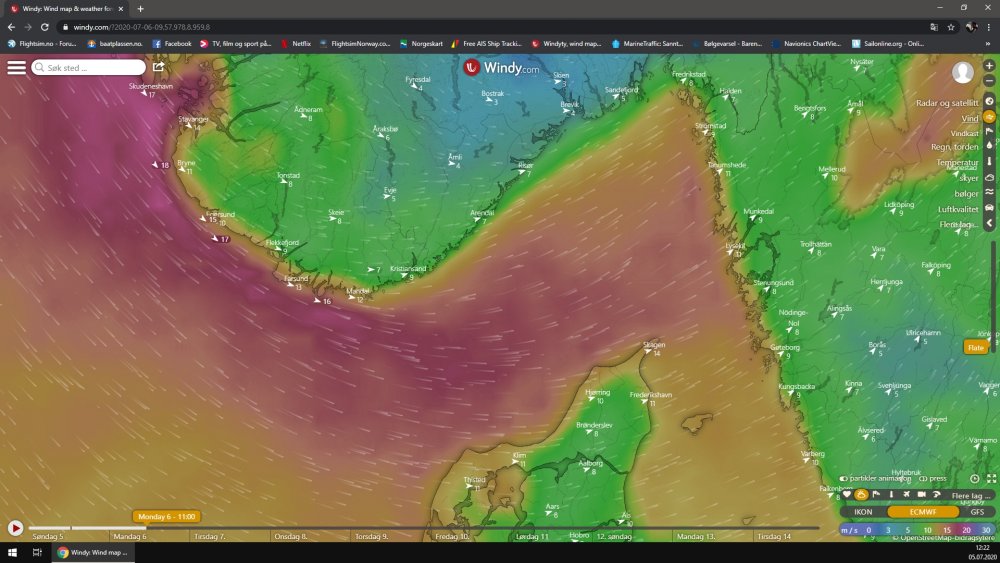
Task: Select the GFS forecast model
Action: (977, 511)
